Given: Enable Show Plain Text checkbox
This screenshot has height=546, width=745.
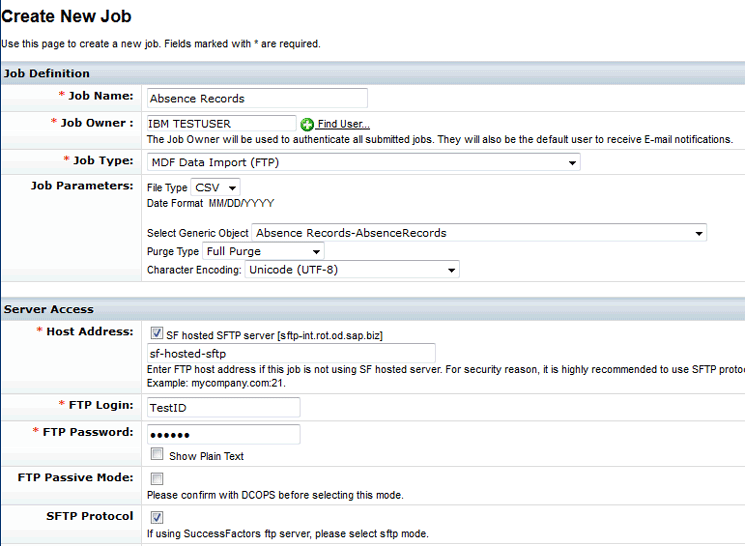Looking at the screenshot, I should click(157, 455).
